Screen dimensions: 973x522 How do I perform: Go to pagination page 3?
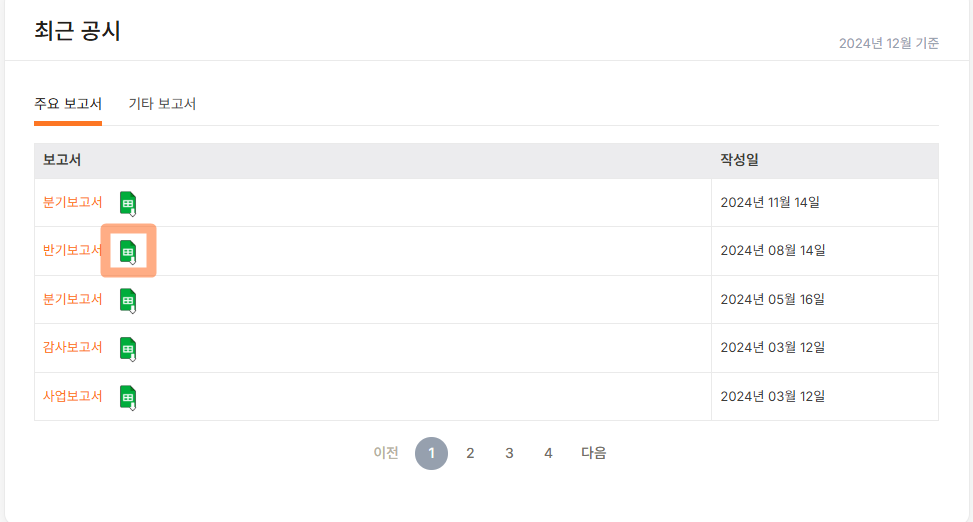click(509, 454)
